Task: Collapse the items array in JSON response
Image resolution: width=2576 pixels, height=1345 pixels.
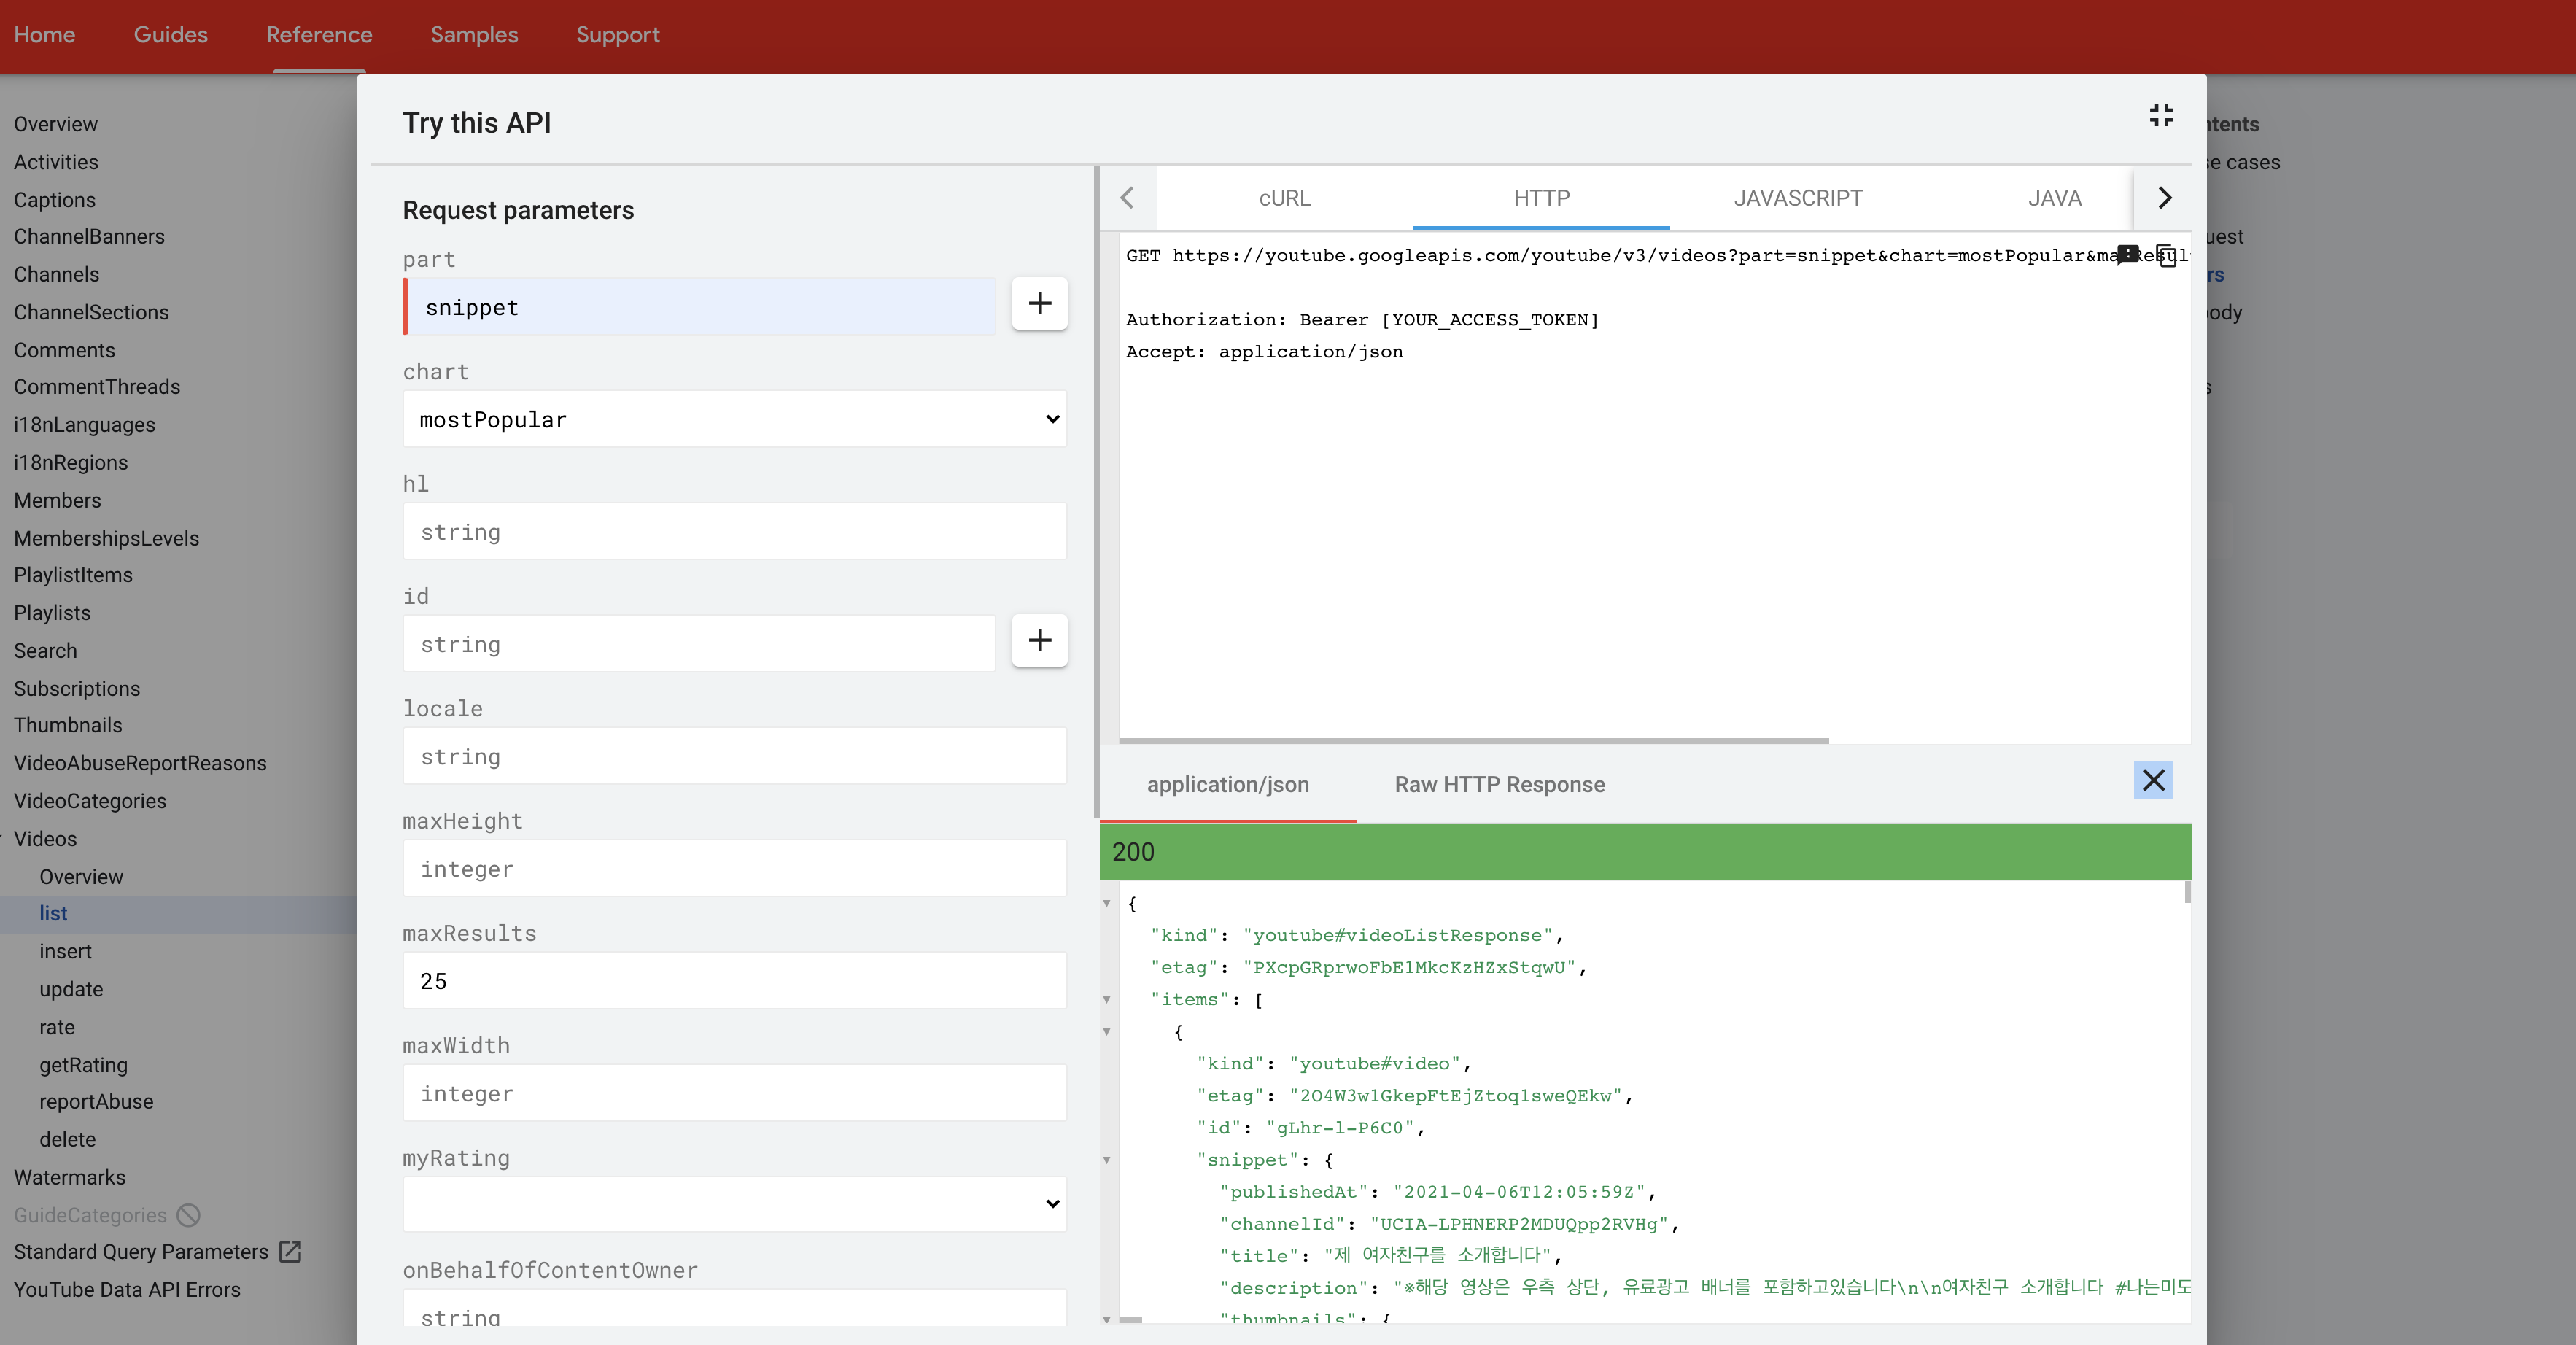Action: coord(1107,1000)
